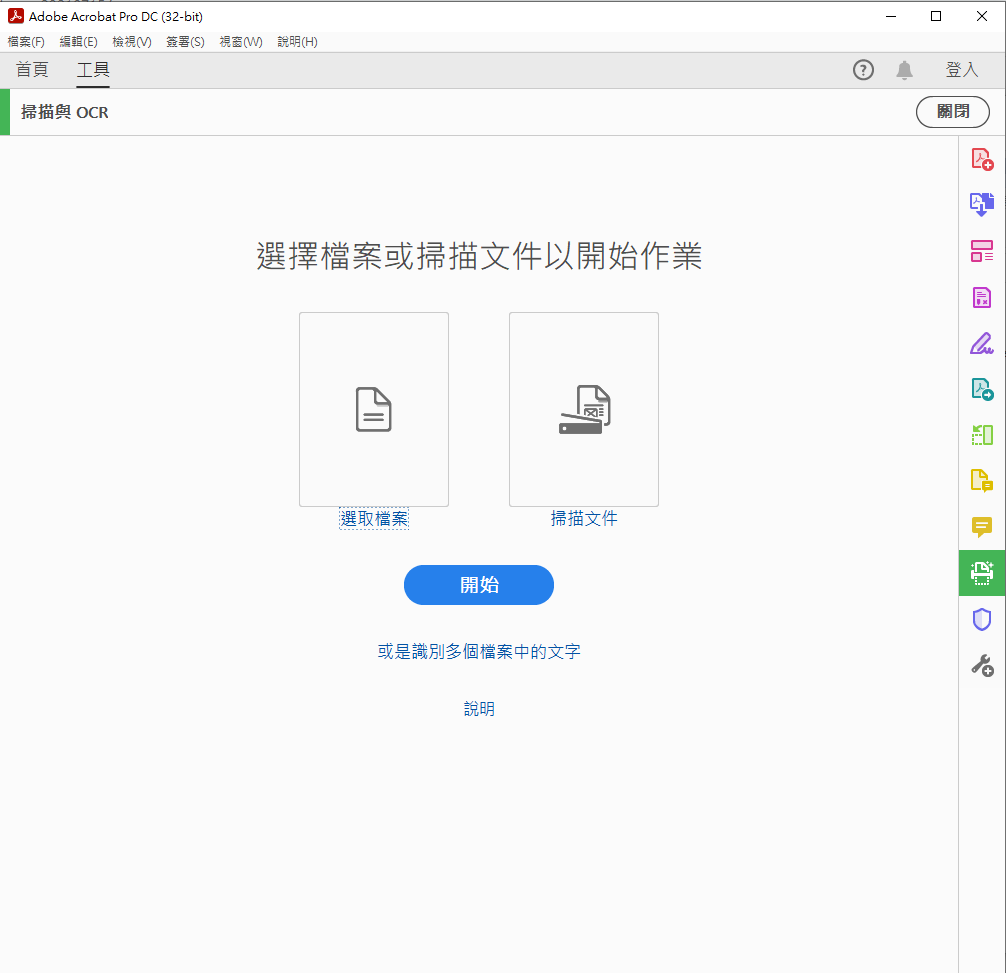
Task: Switch to the 首頁 tab
Action: 32,70
